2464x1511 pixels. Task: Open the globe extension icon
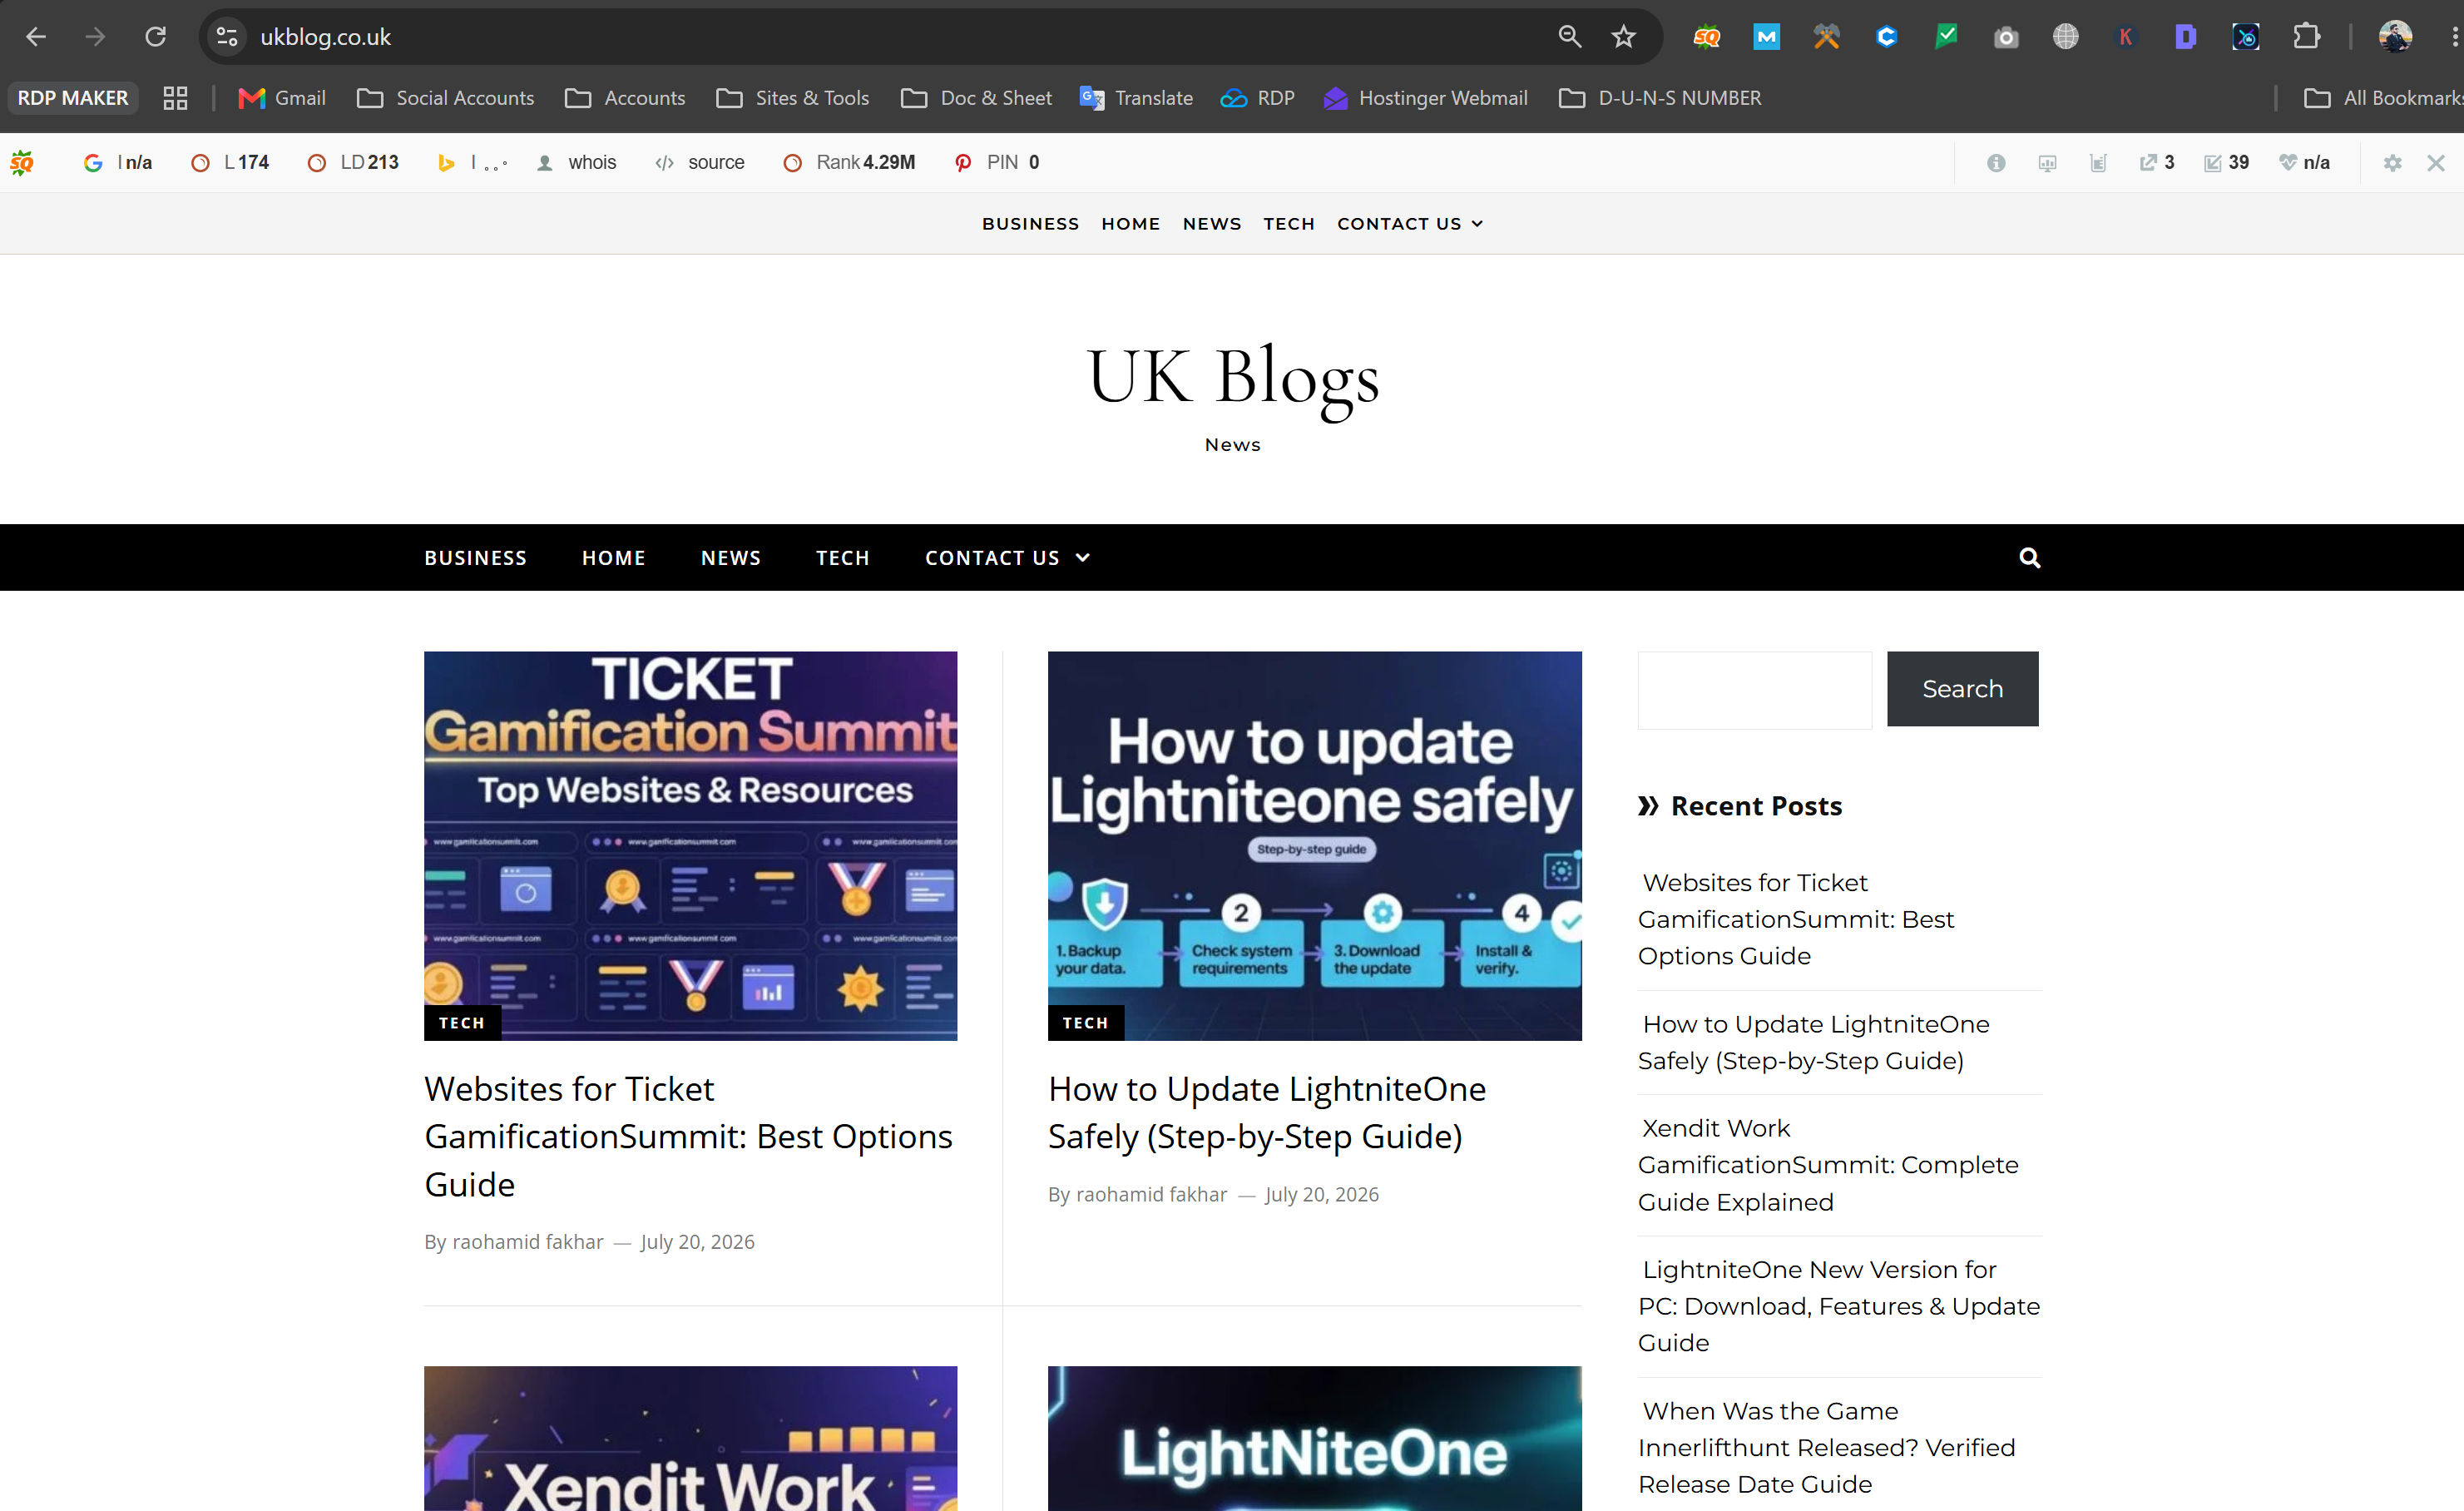[2066, 37]
